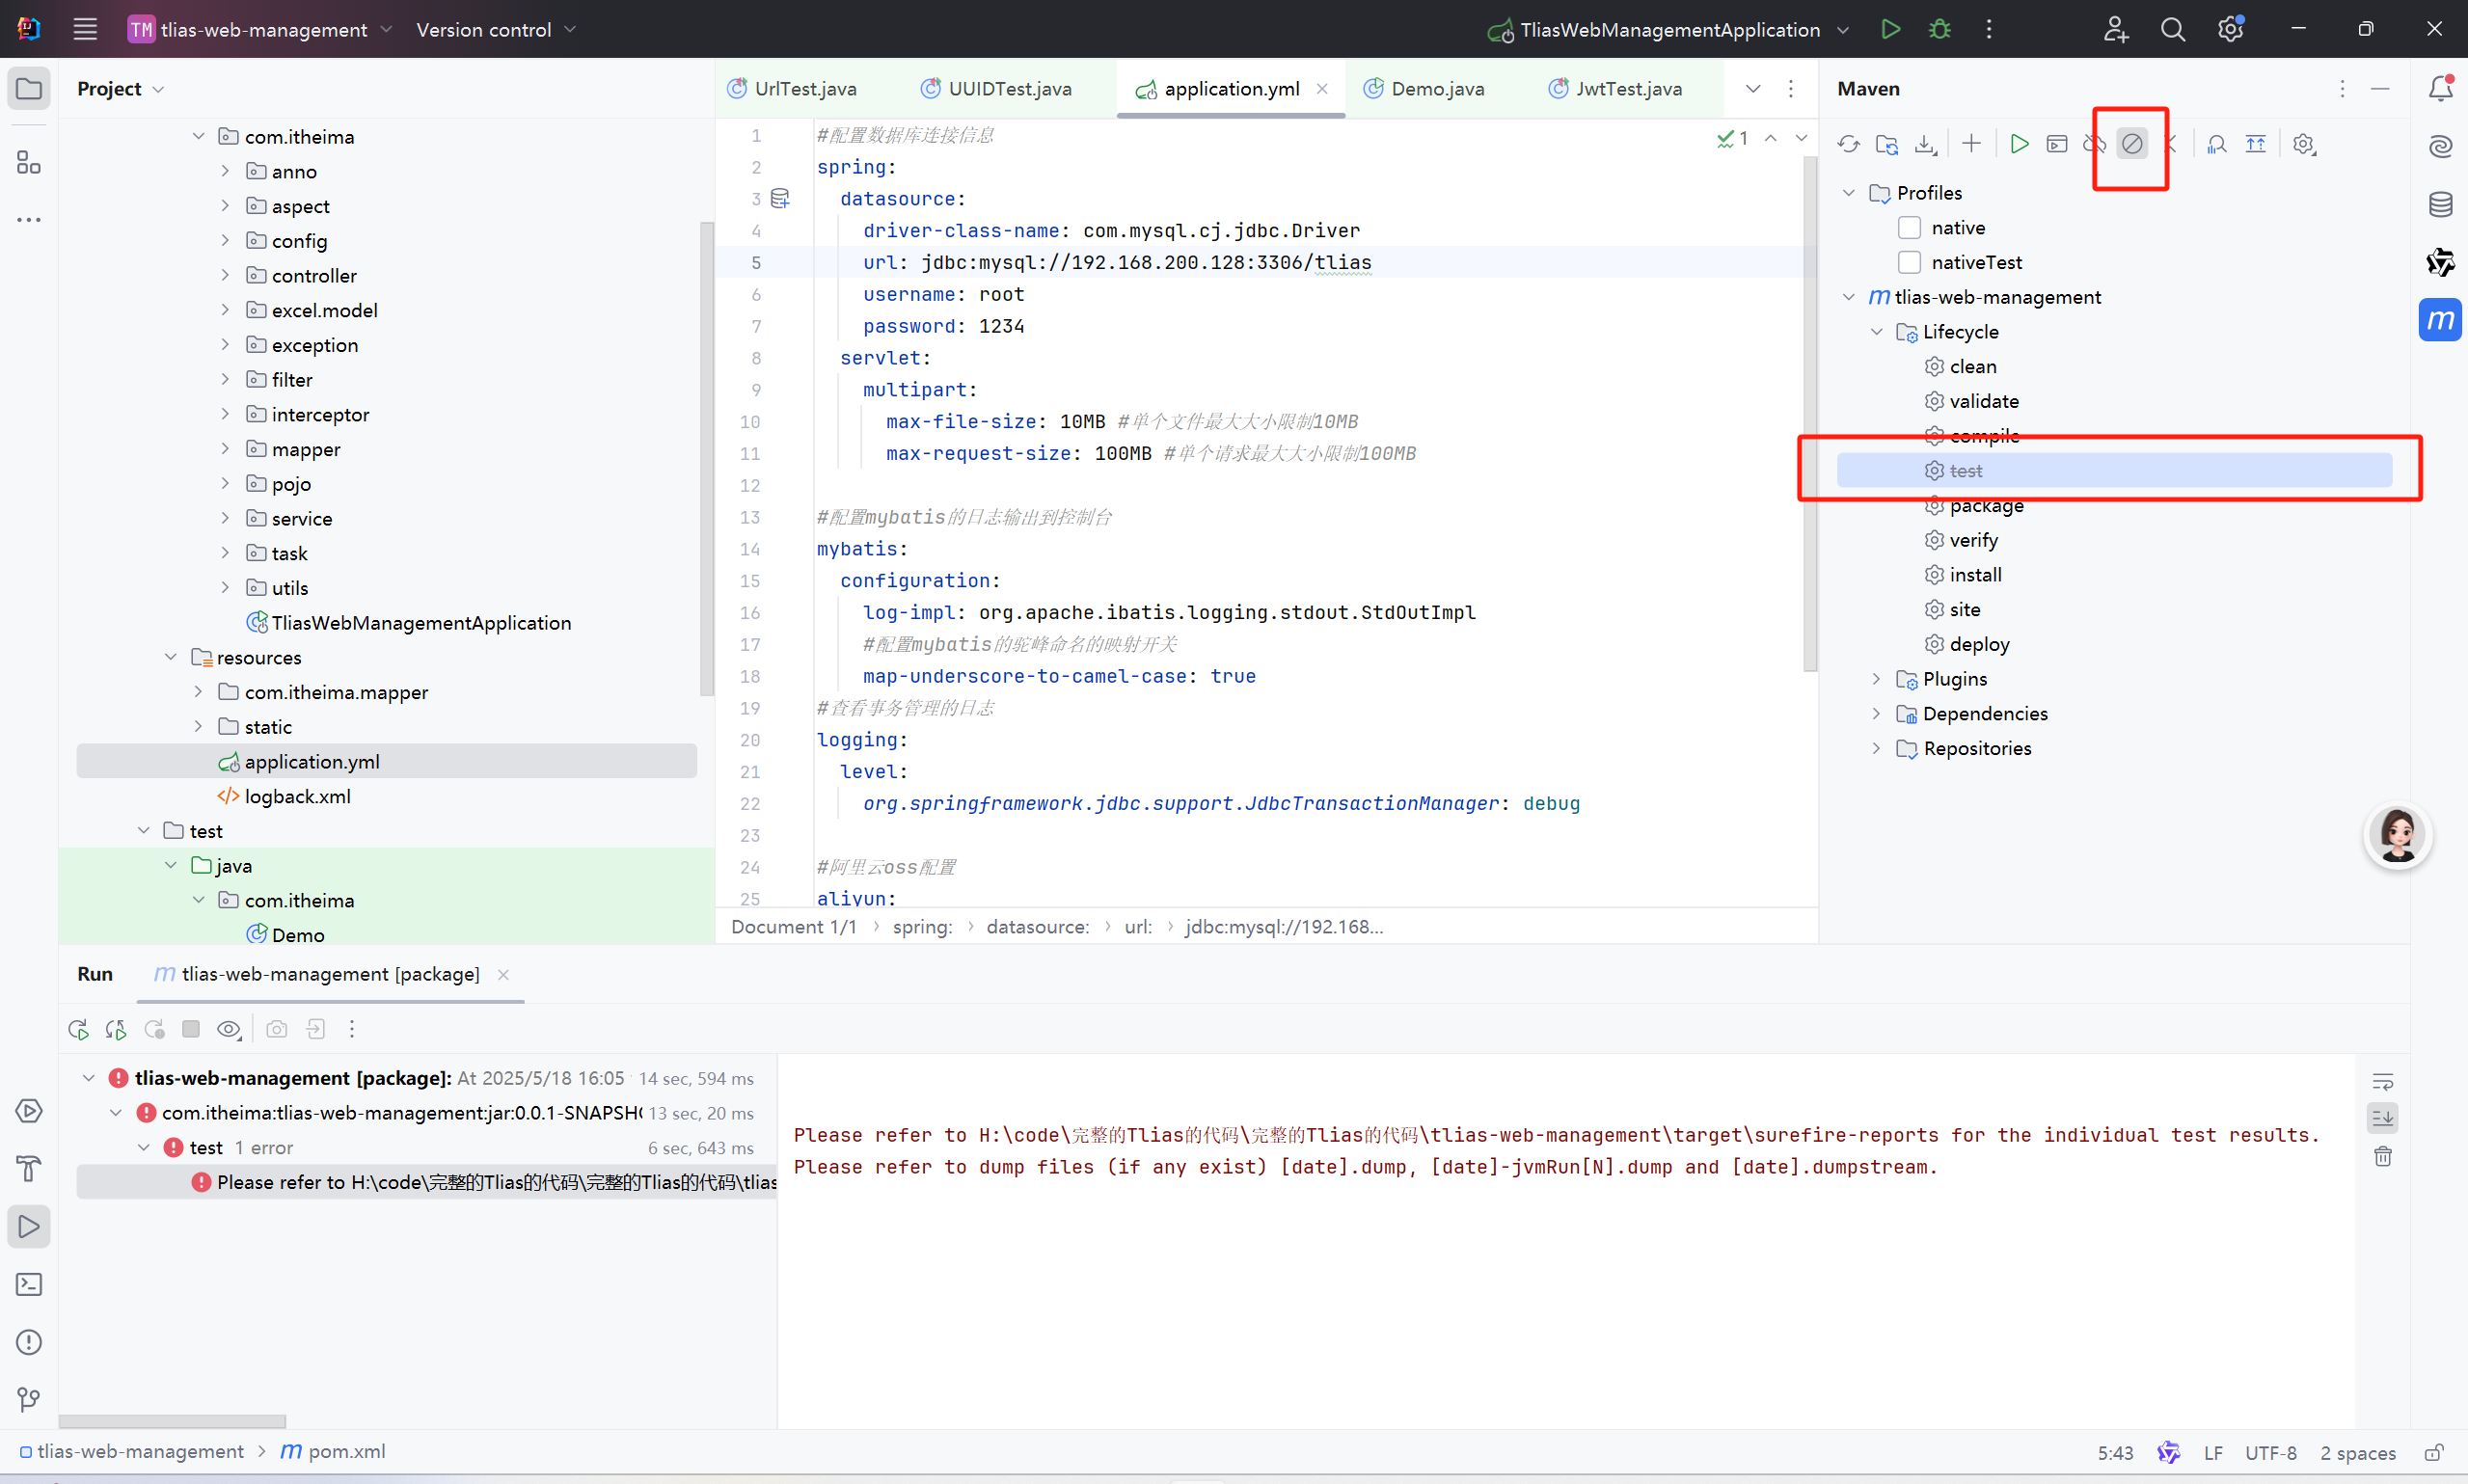This screenshot has width=2468, height=1484.
Task: Select the install lifecycle goal
Action: coord(1974,575)
